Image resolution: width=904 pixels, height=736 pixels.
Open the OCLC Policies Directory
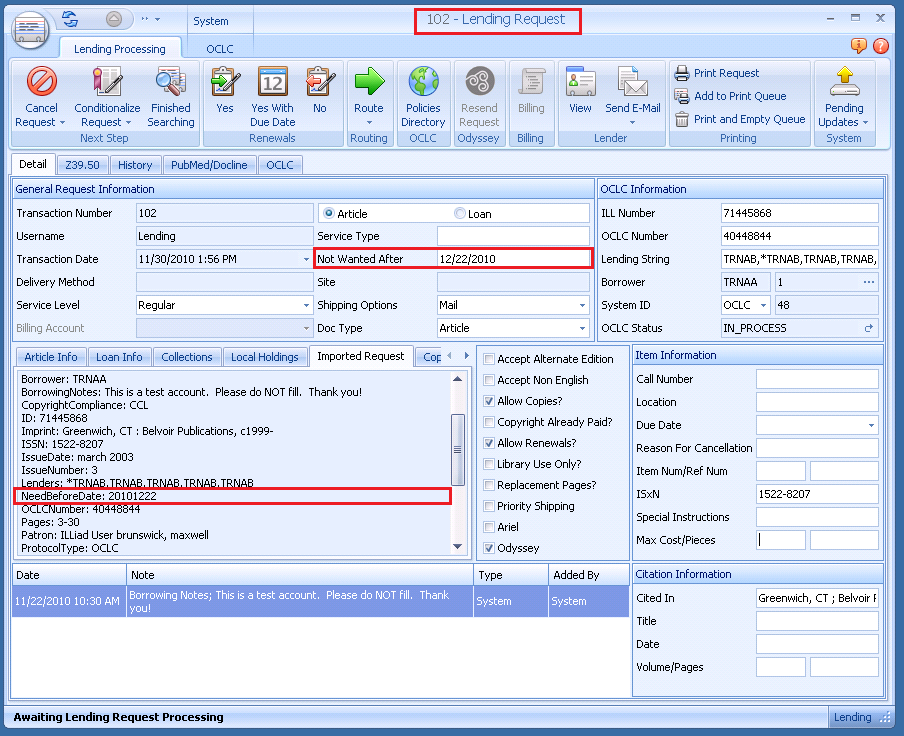(423, 82)
